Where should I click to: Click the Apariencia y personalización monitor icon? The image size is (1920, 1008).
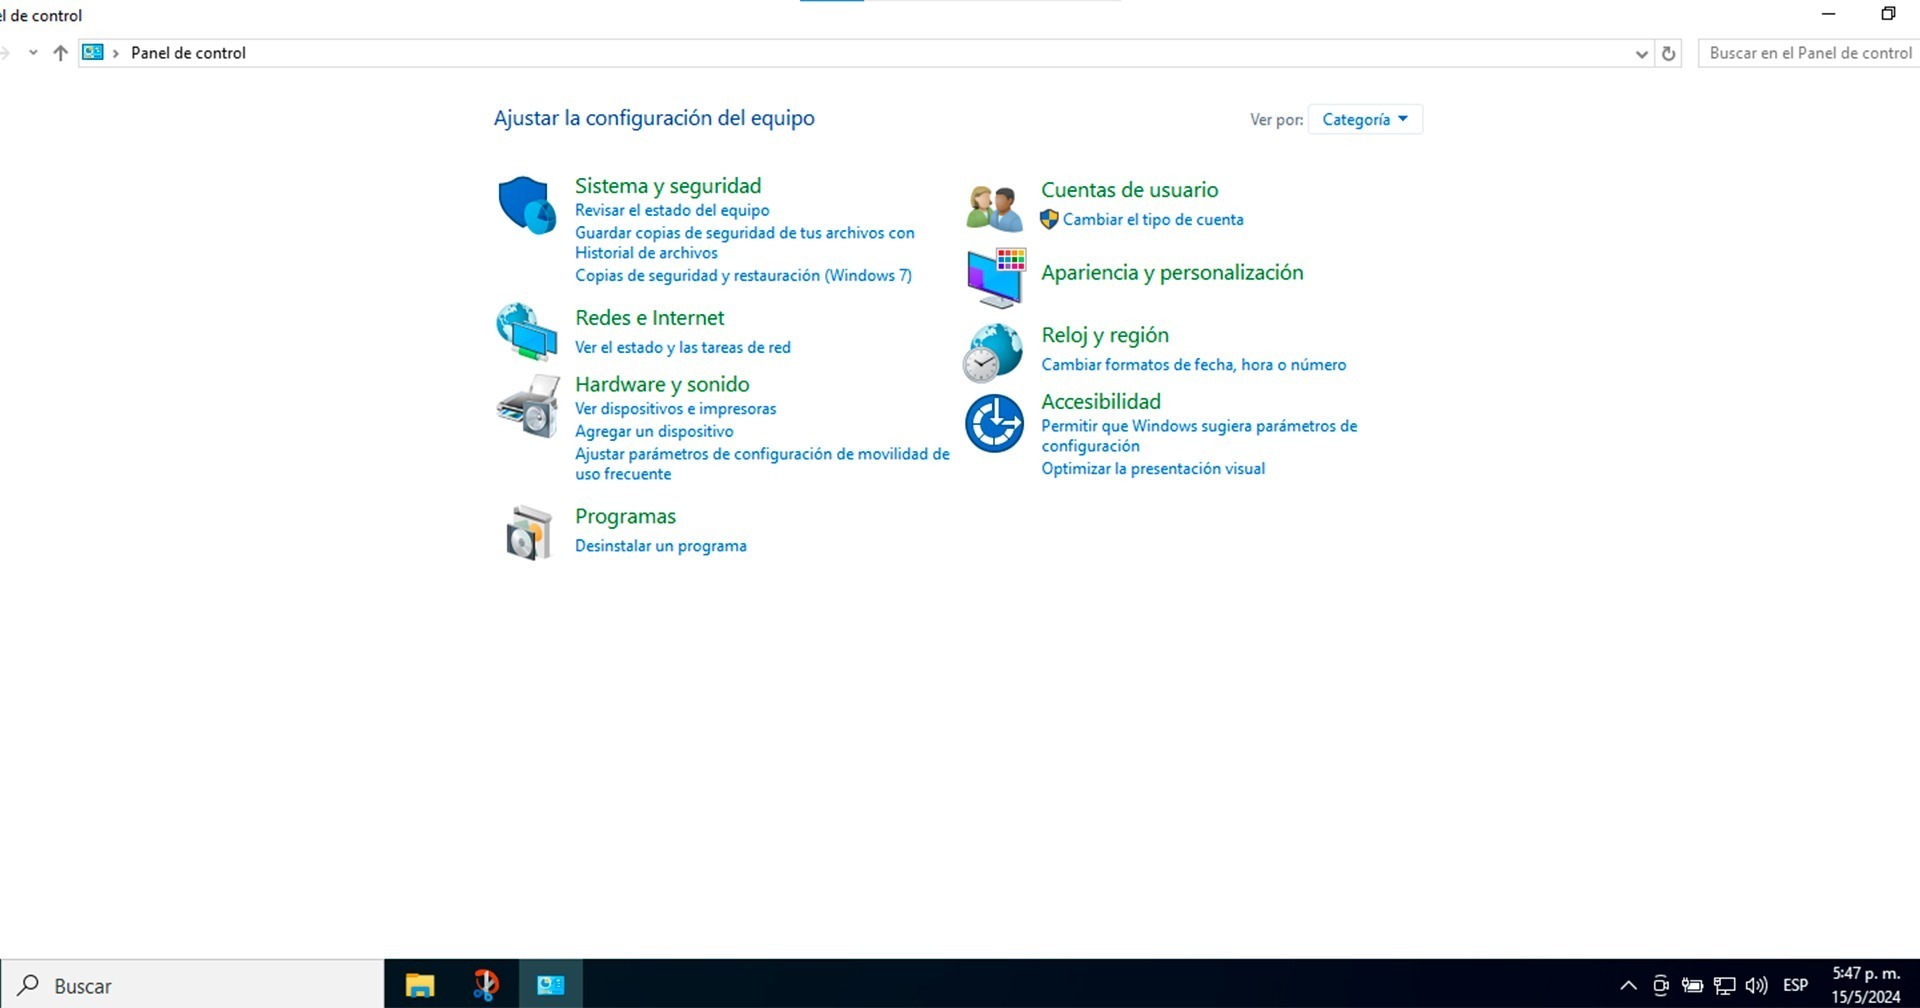(995, 277)
